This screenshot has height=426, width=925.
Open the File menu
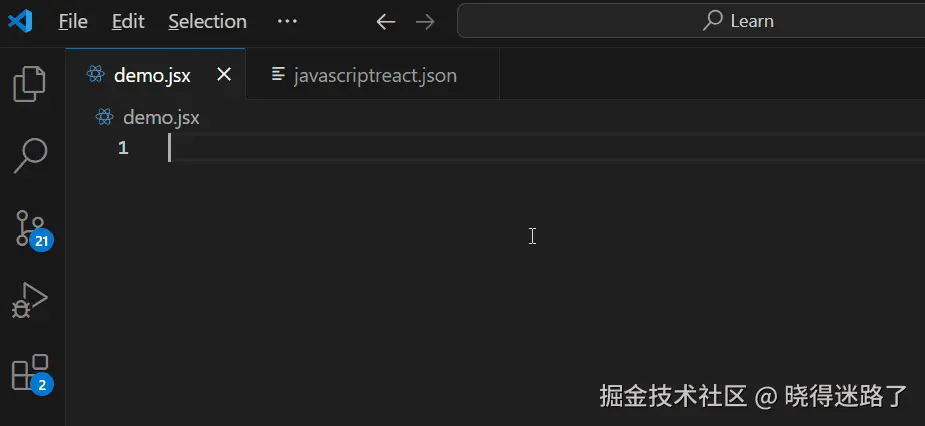(x=73, y=22)
